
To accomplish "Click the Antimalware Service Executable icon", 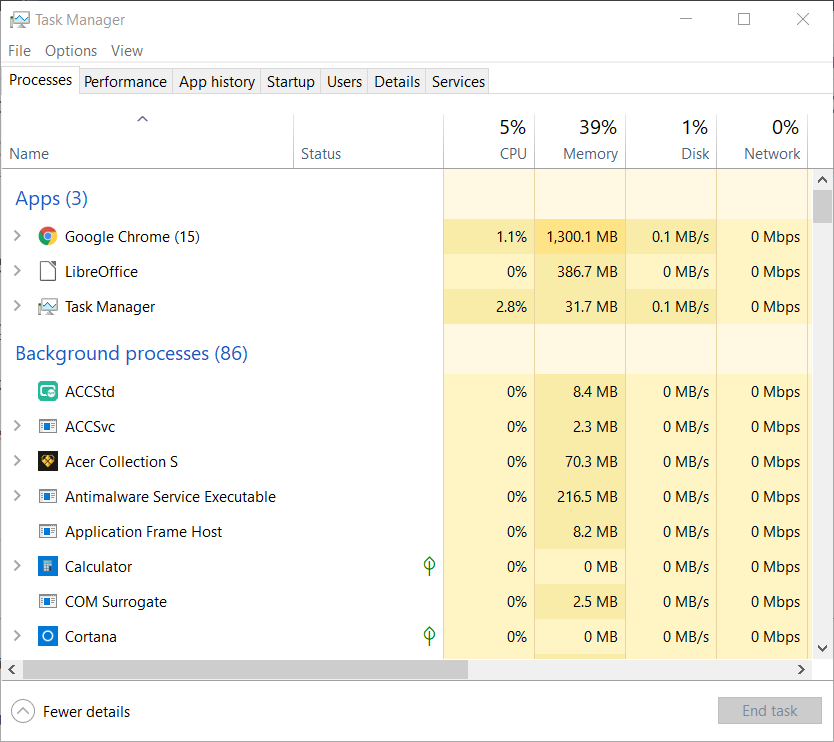I will pos(48,497).
